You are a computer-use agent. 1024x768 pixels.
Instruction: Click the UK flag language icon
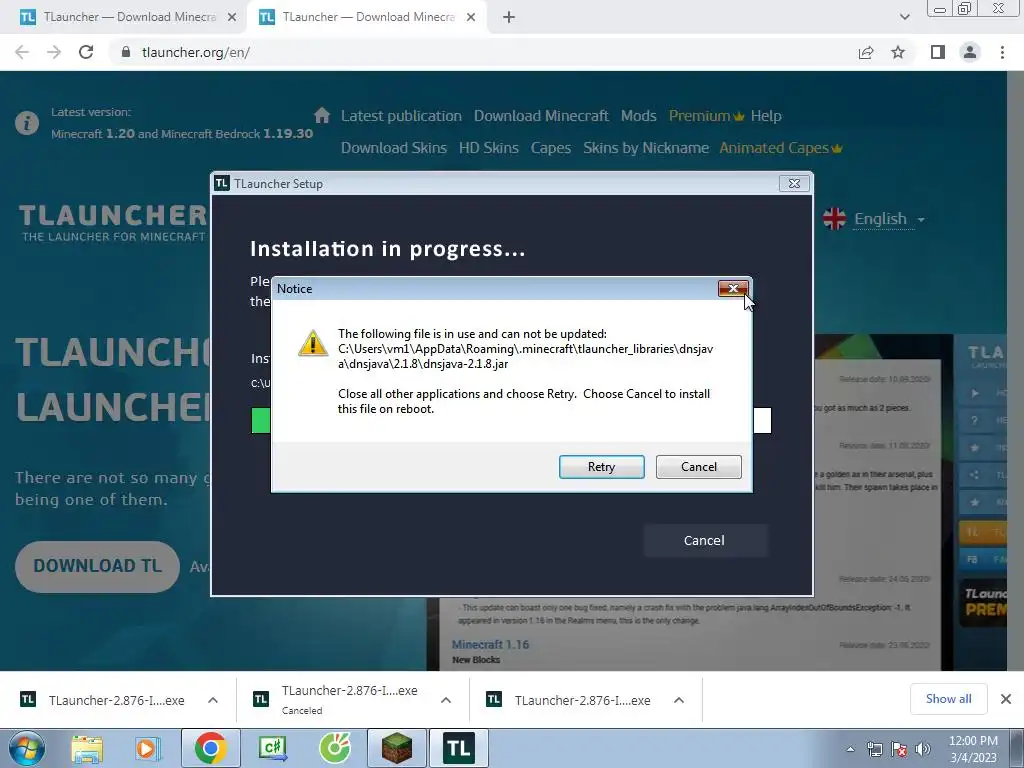[x=834, y=219]
